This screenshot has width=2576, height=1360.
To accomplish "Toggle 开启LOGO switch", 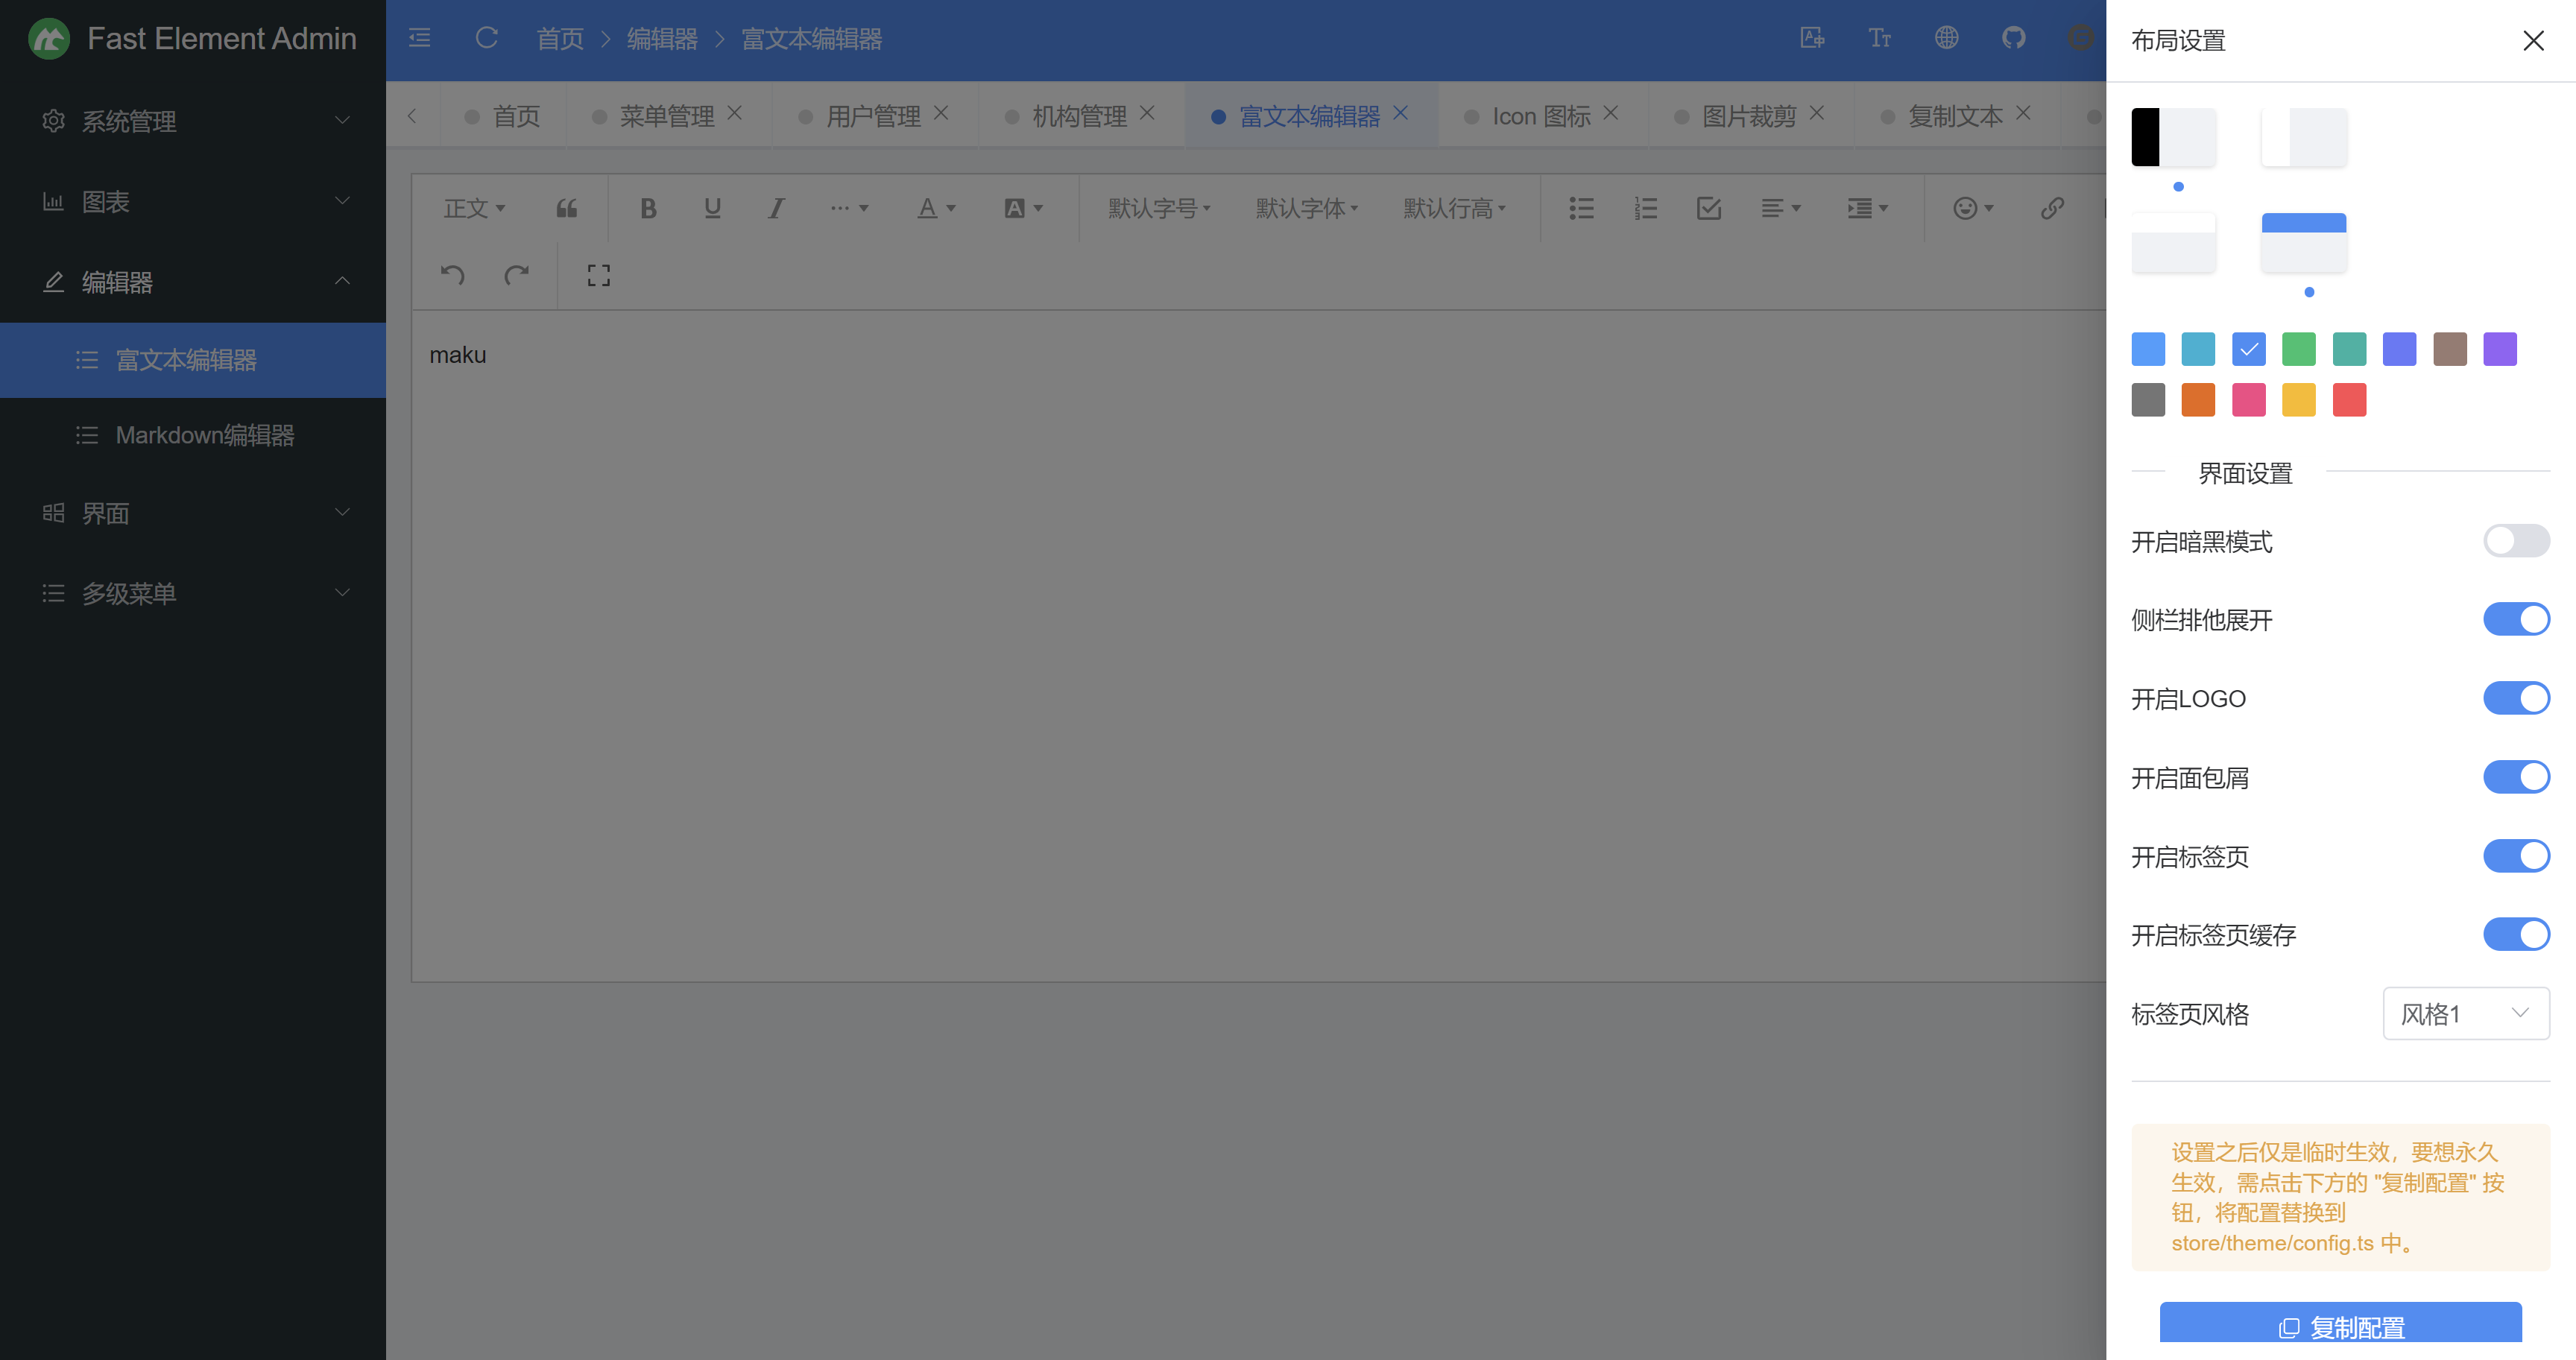I will point(2516,698).
